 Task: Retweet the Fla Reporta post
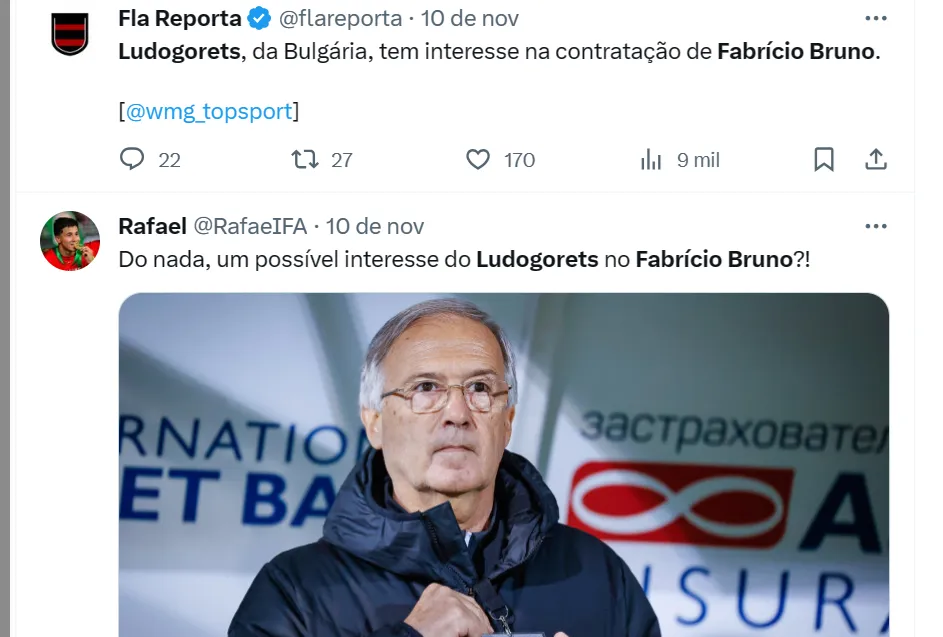[305, 159]
